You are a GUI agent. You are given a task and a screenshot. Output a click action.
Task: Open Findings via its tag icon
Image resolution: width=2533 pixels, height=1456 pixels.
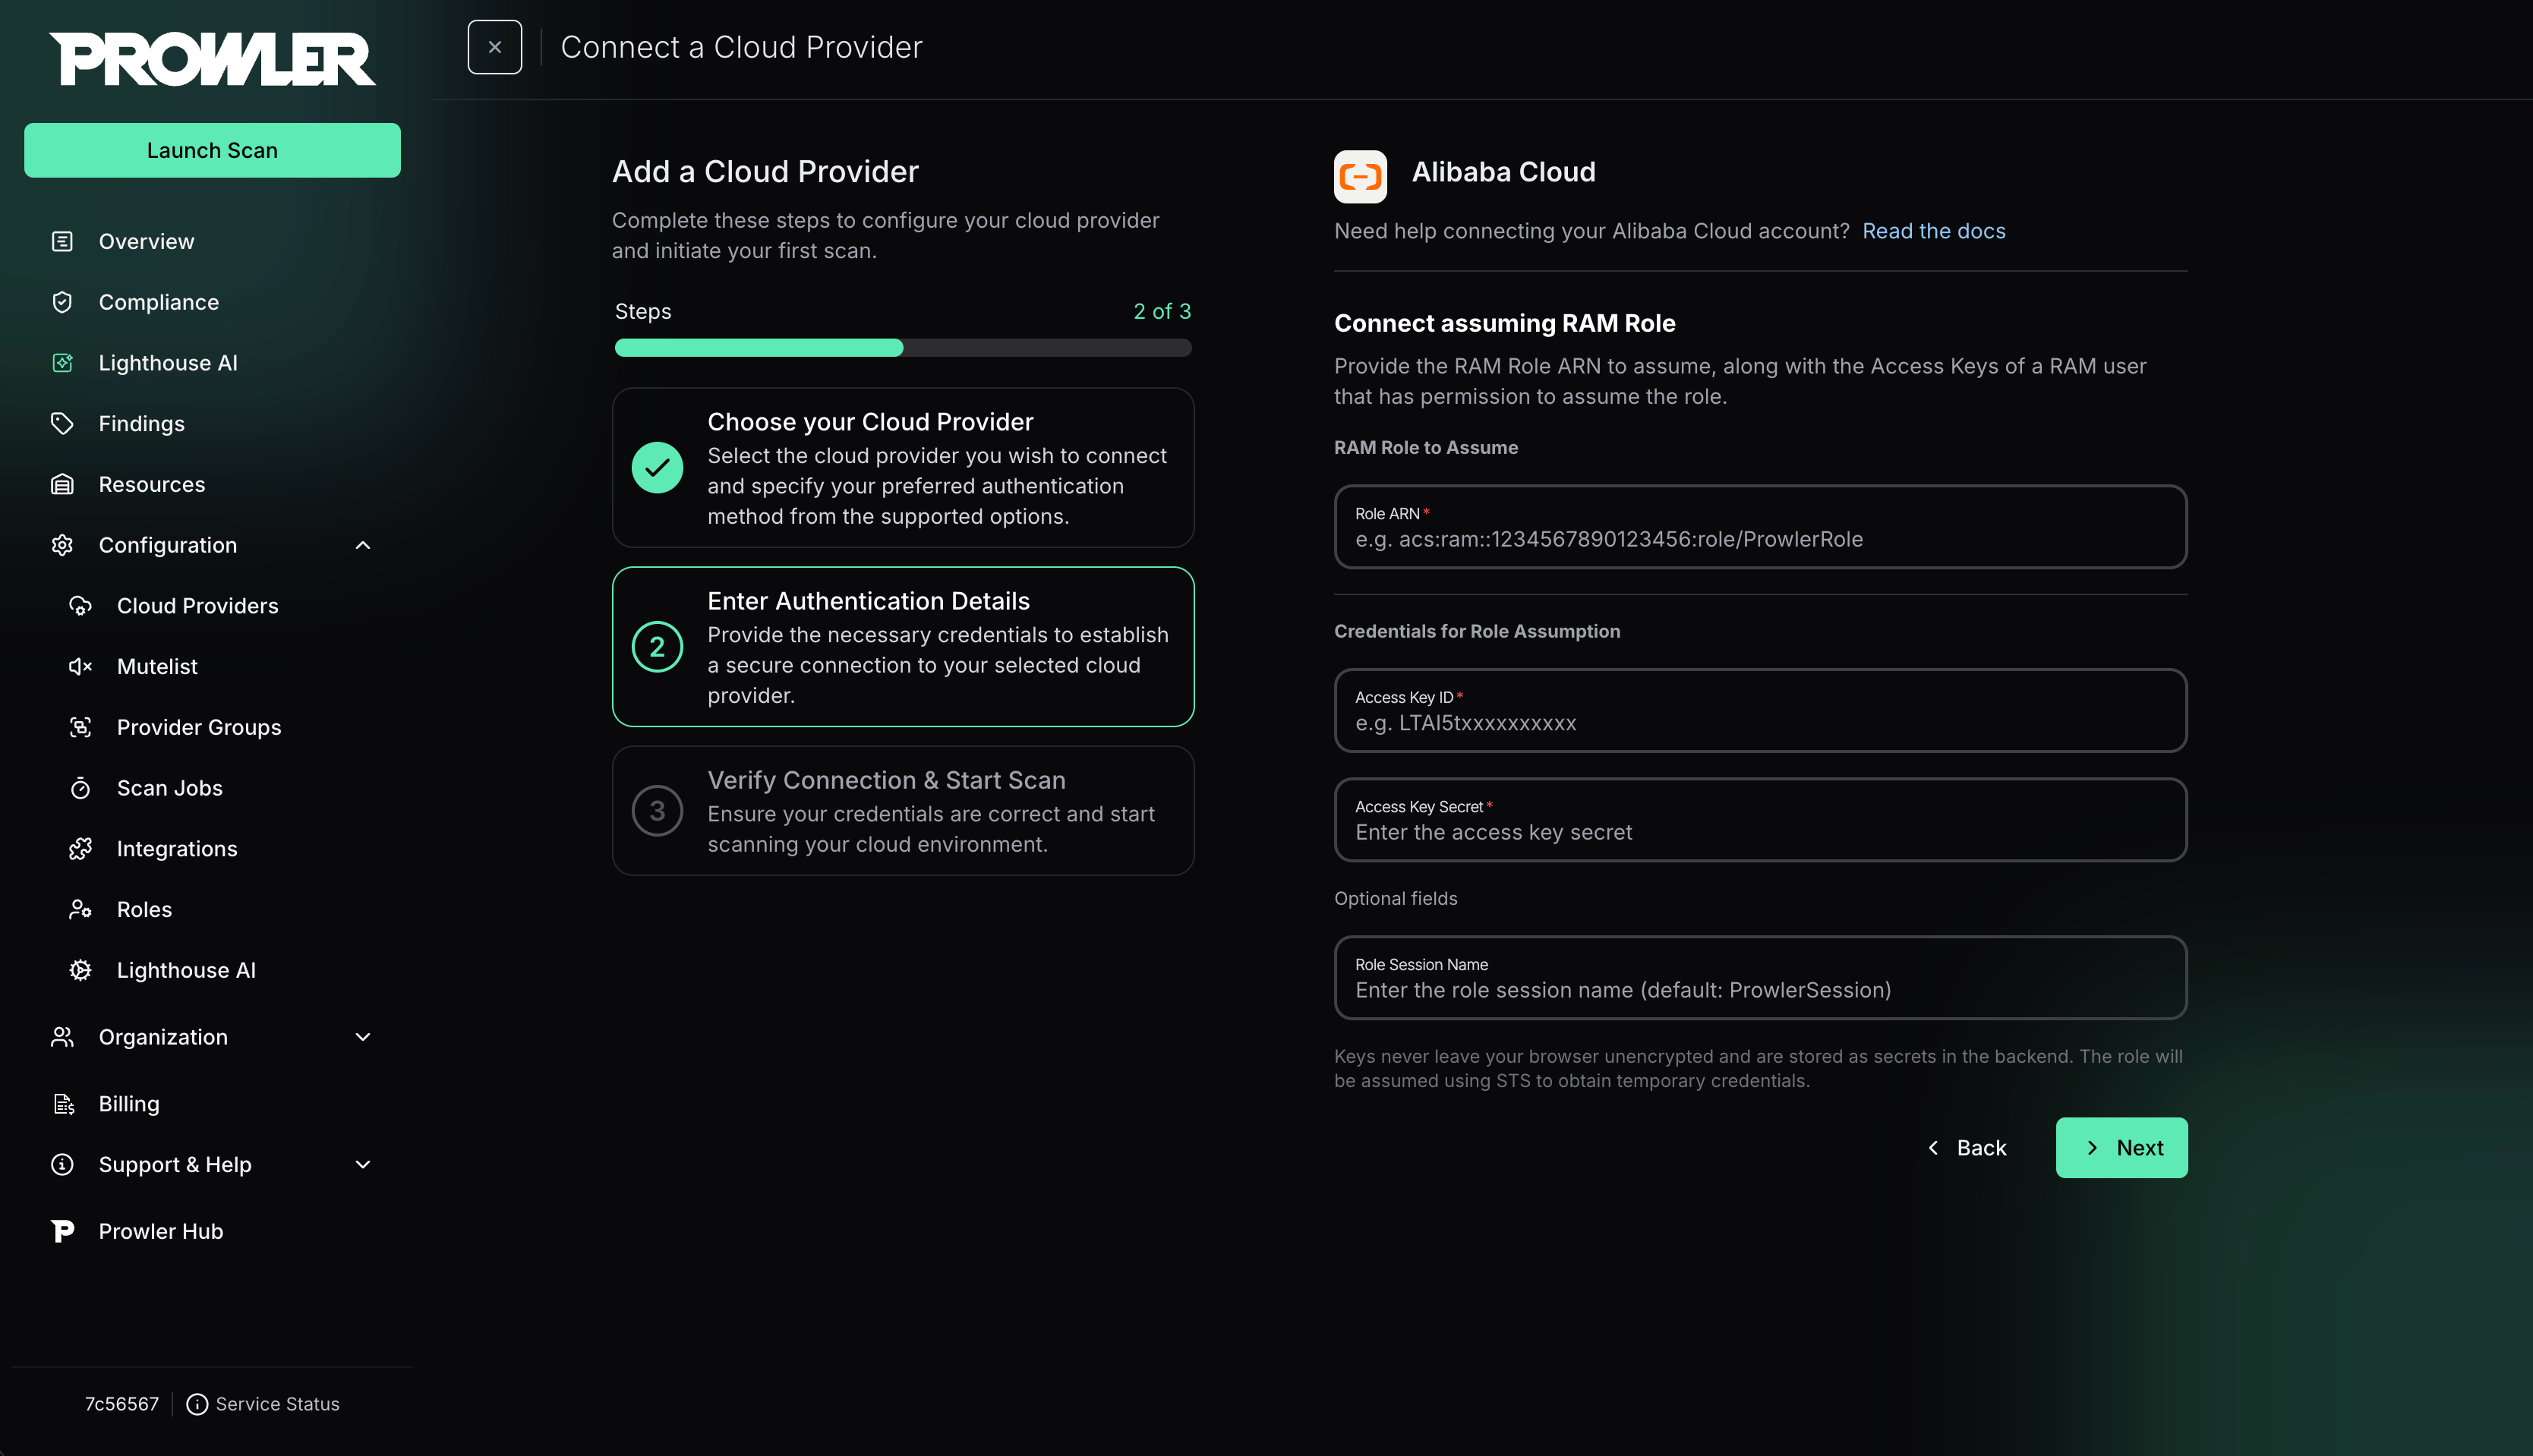click(x=62, y=423)
